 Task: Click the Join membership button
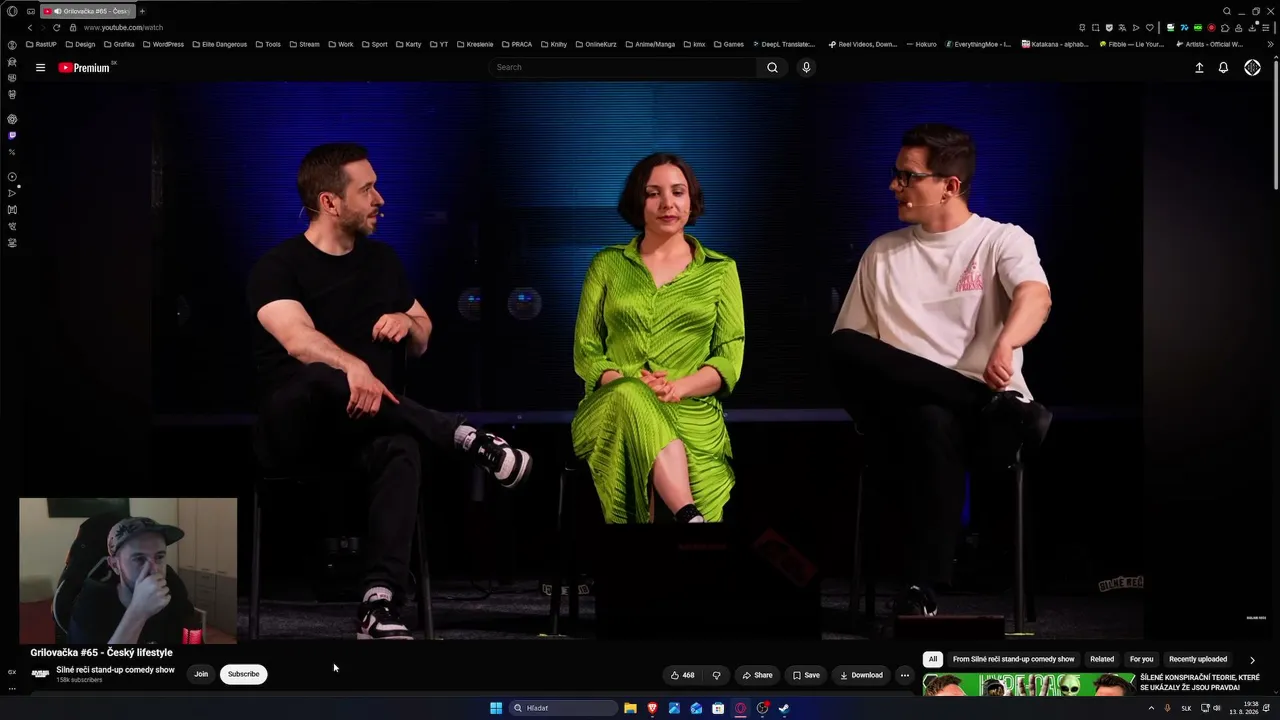click(201, 674)
